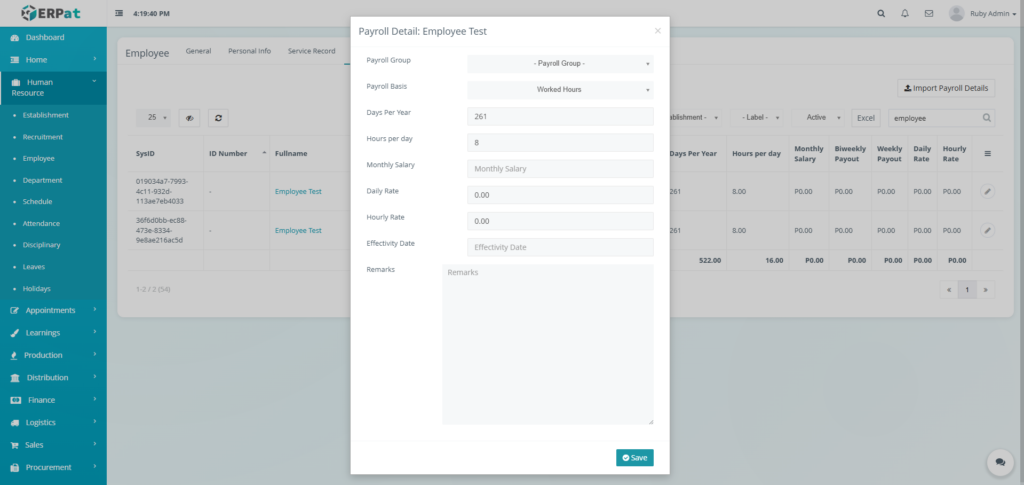Click the Import Payroll Details button
This screenshot has width=1024, height=485.
[946, 88]
